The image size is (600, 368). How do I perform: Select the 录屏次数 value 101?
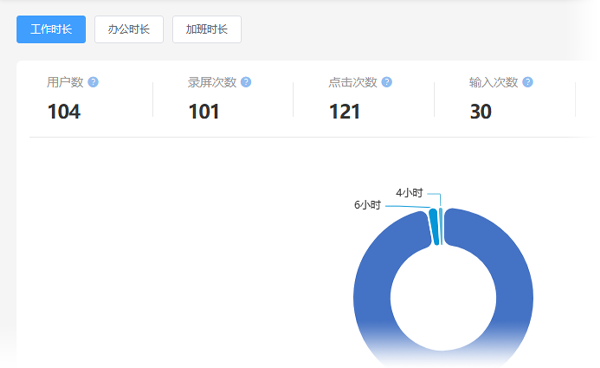204,112
